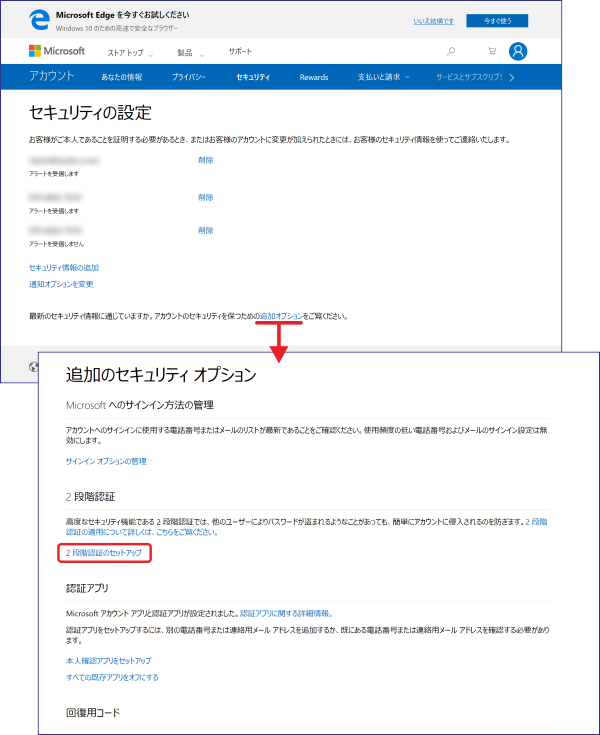Click the セキュリティの設定 page heading
This screenshot has height=735, width=600.
coord(90,112)
